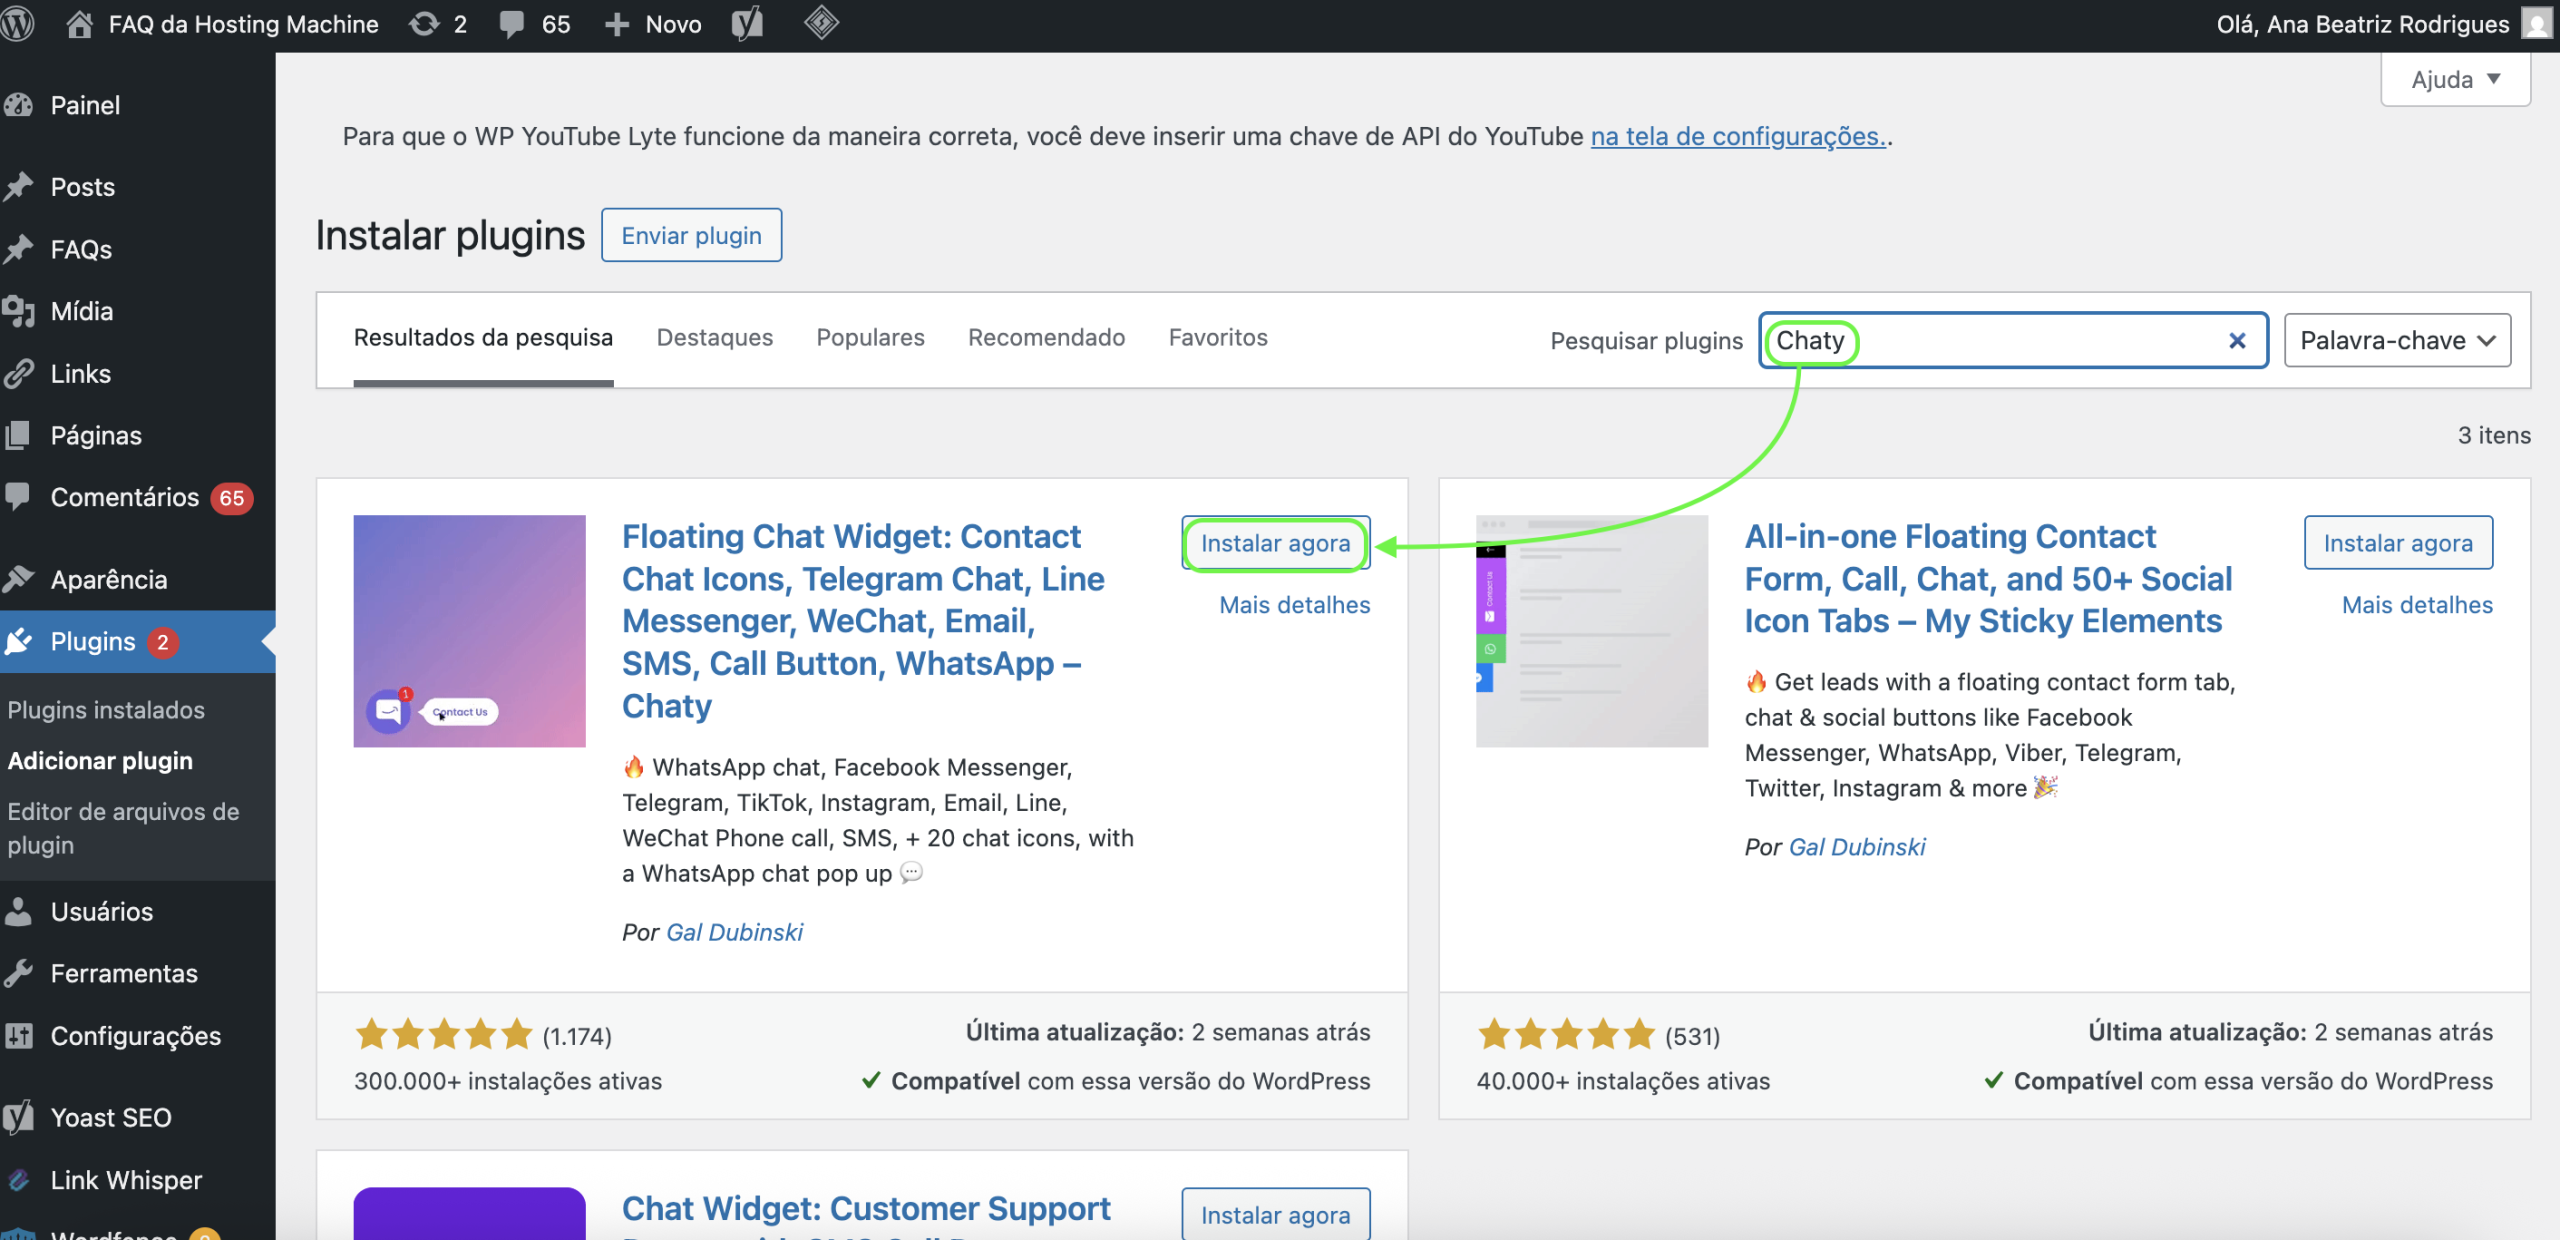Screen dimensions: 2560x1240
Task: Click the My Sticky Elements plugin thumbnail
Action: [x=1592, y=631]
